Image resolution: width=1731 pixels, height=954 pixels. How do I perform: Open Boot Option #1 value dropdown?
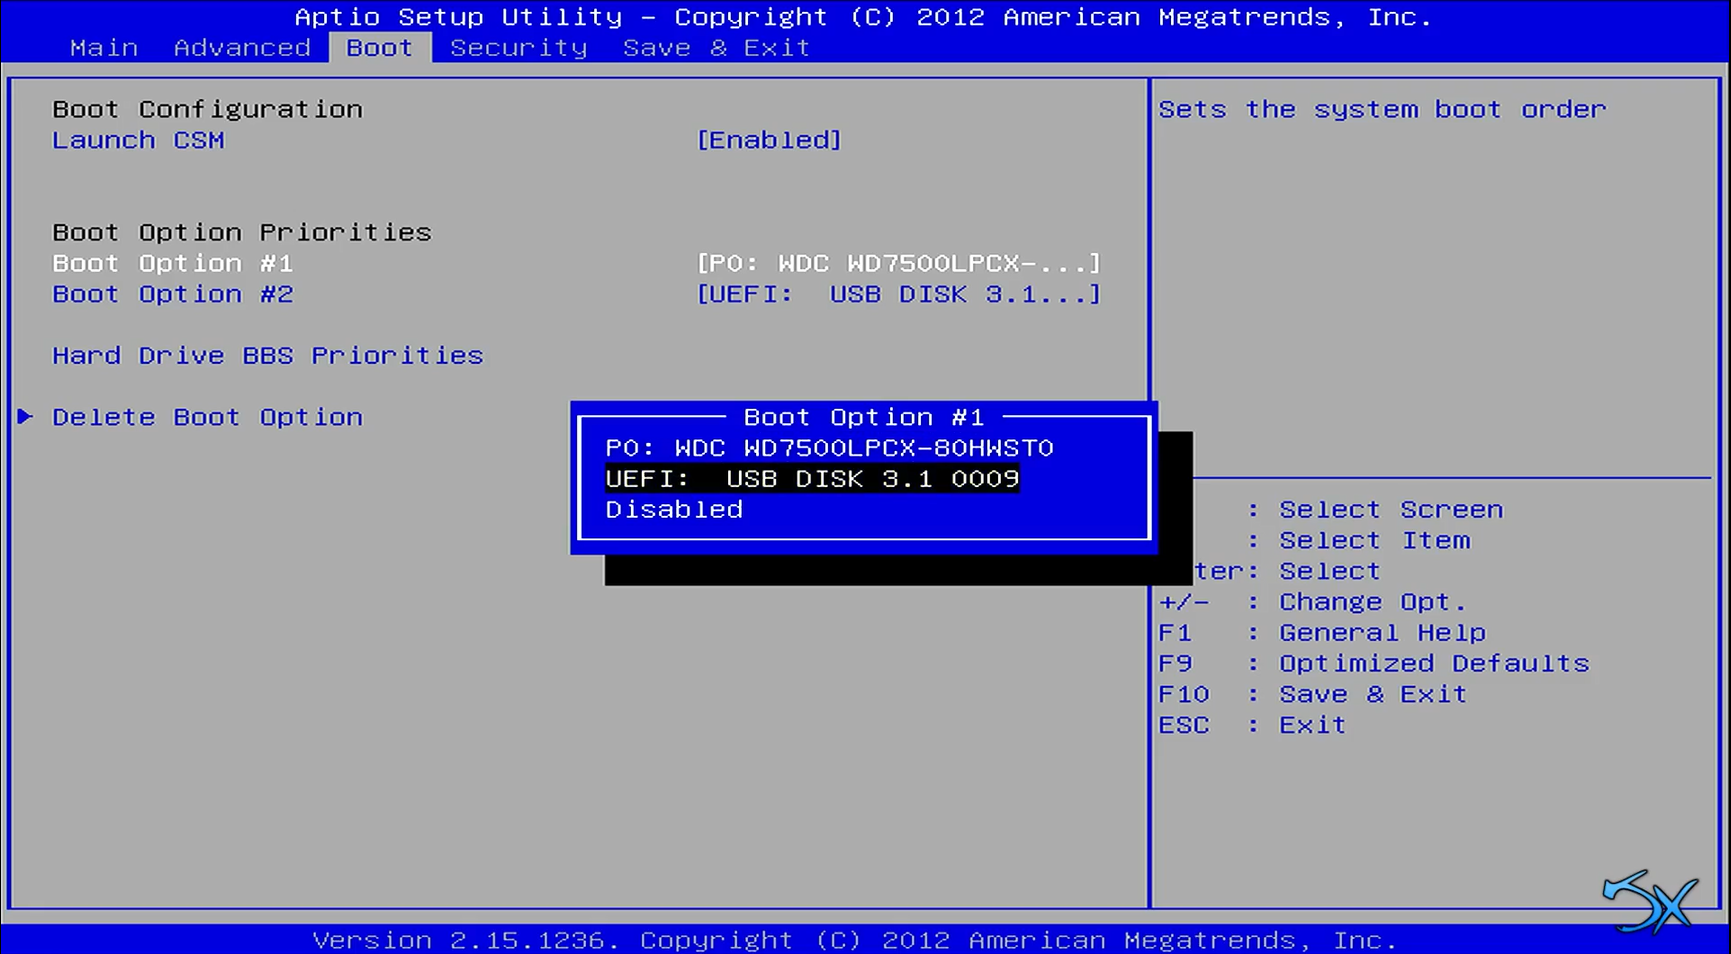tap(898, 263)
